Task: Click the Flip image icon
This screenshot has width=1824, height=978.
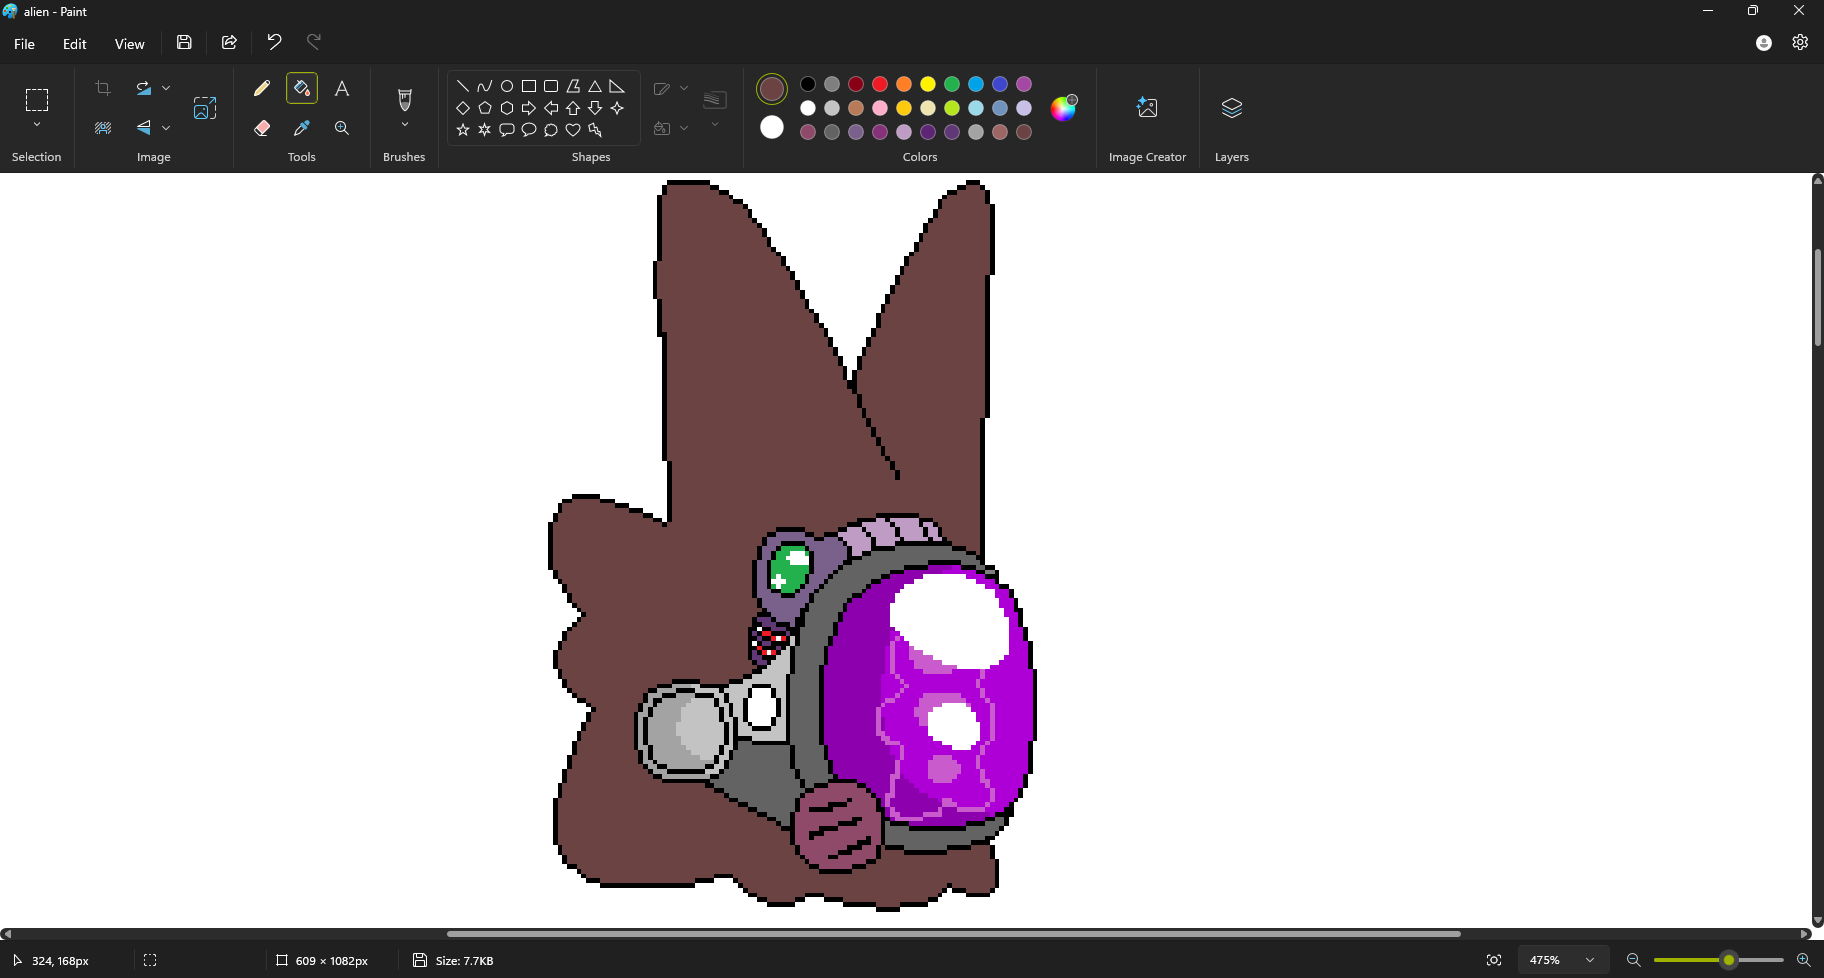Action: click(144, 128)
